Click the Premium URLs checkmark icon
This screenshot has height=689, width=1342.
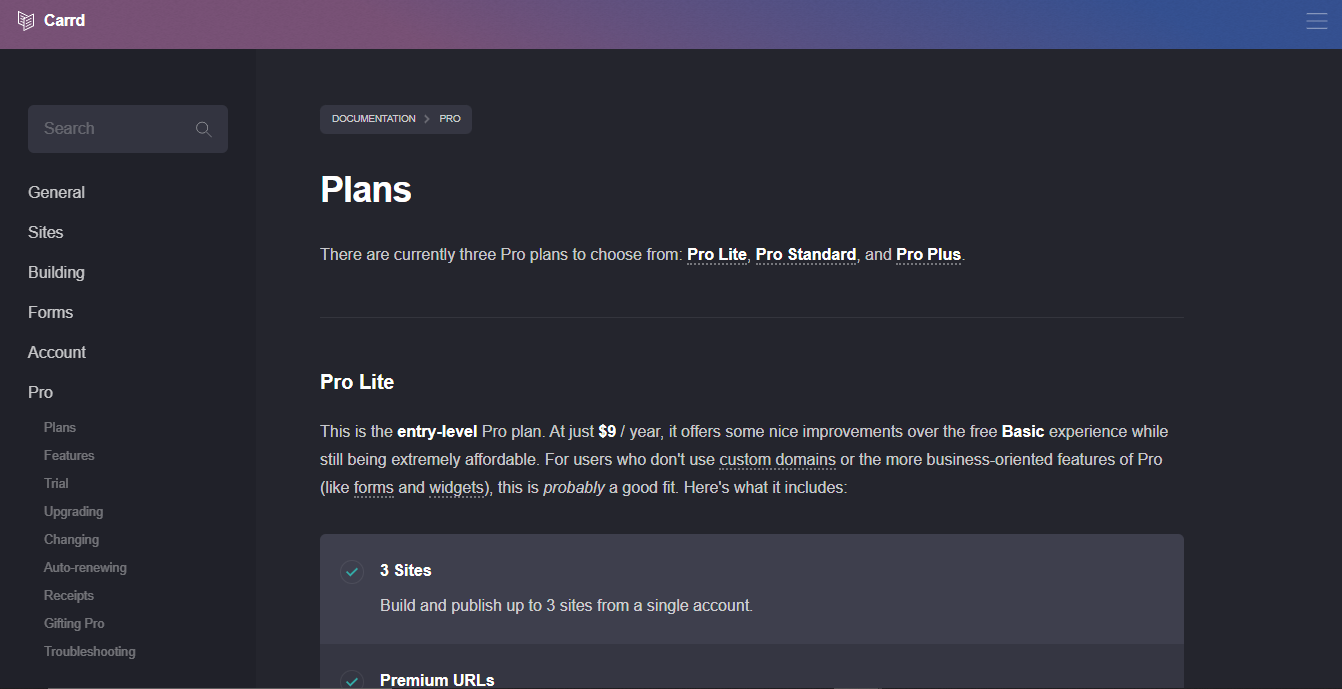[x=352, y=680]
